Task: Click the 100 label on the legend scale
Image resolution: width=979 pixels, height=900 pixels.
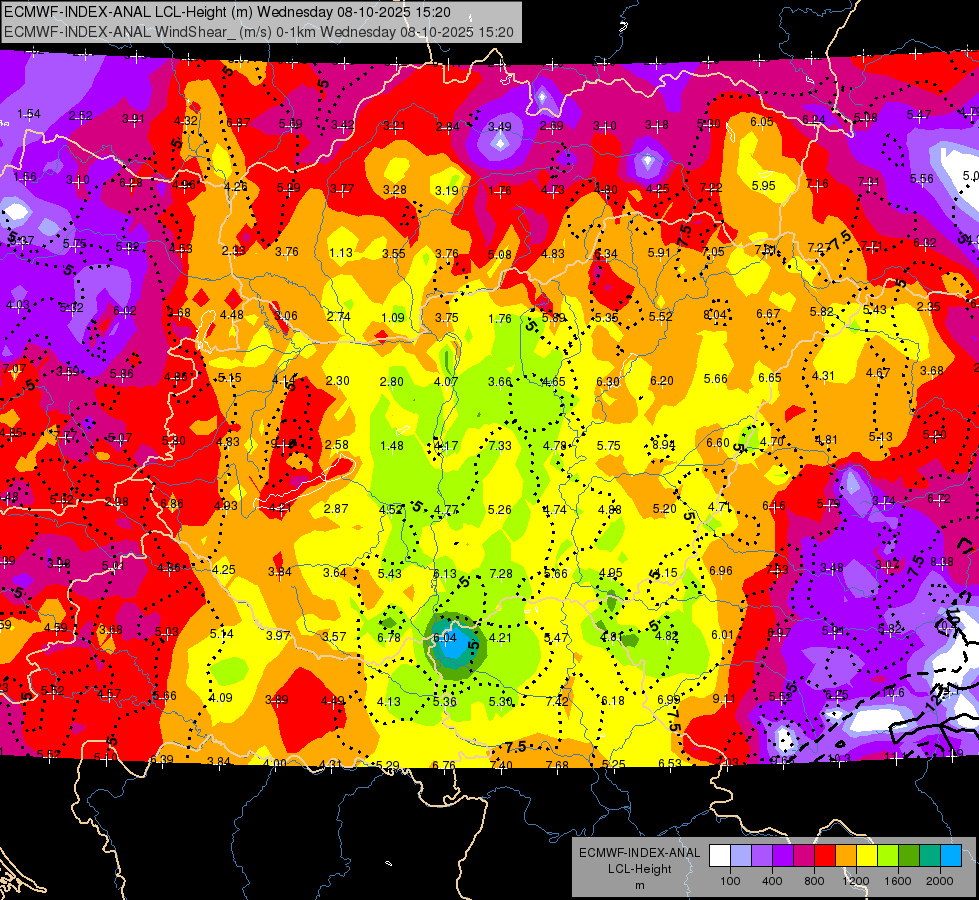Action: [730, 881]
